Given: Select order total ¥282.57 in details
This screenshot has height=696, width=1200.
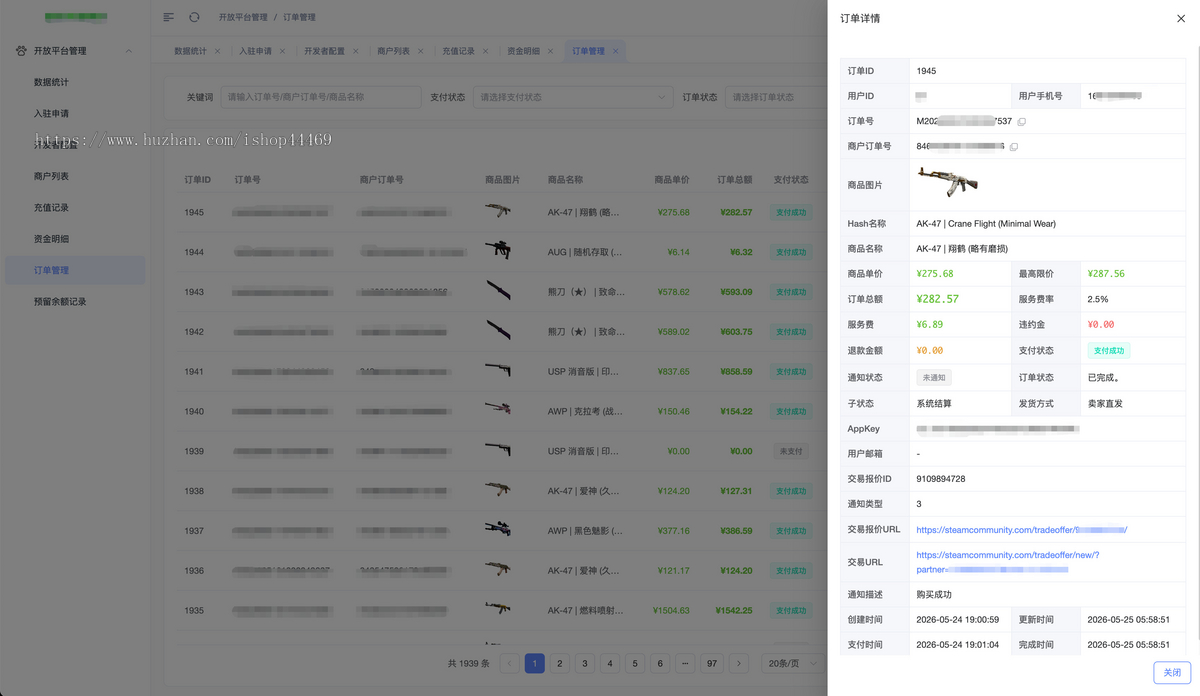Looking at the screenshot, I should pos(938,299).
